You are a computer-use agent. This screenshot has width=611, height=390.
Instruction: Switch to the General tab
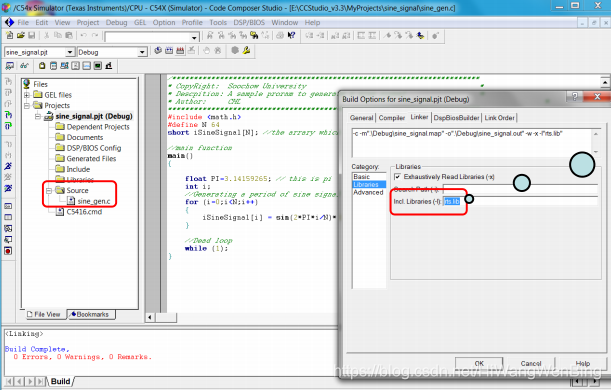click(361, 118)
